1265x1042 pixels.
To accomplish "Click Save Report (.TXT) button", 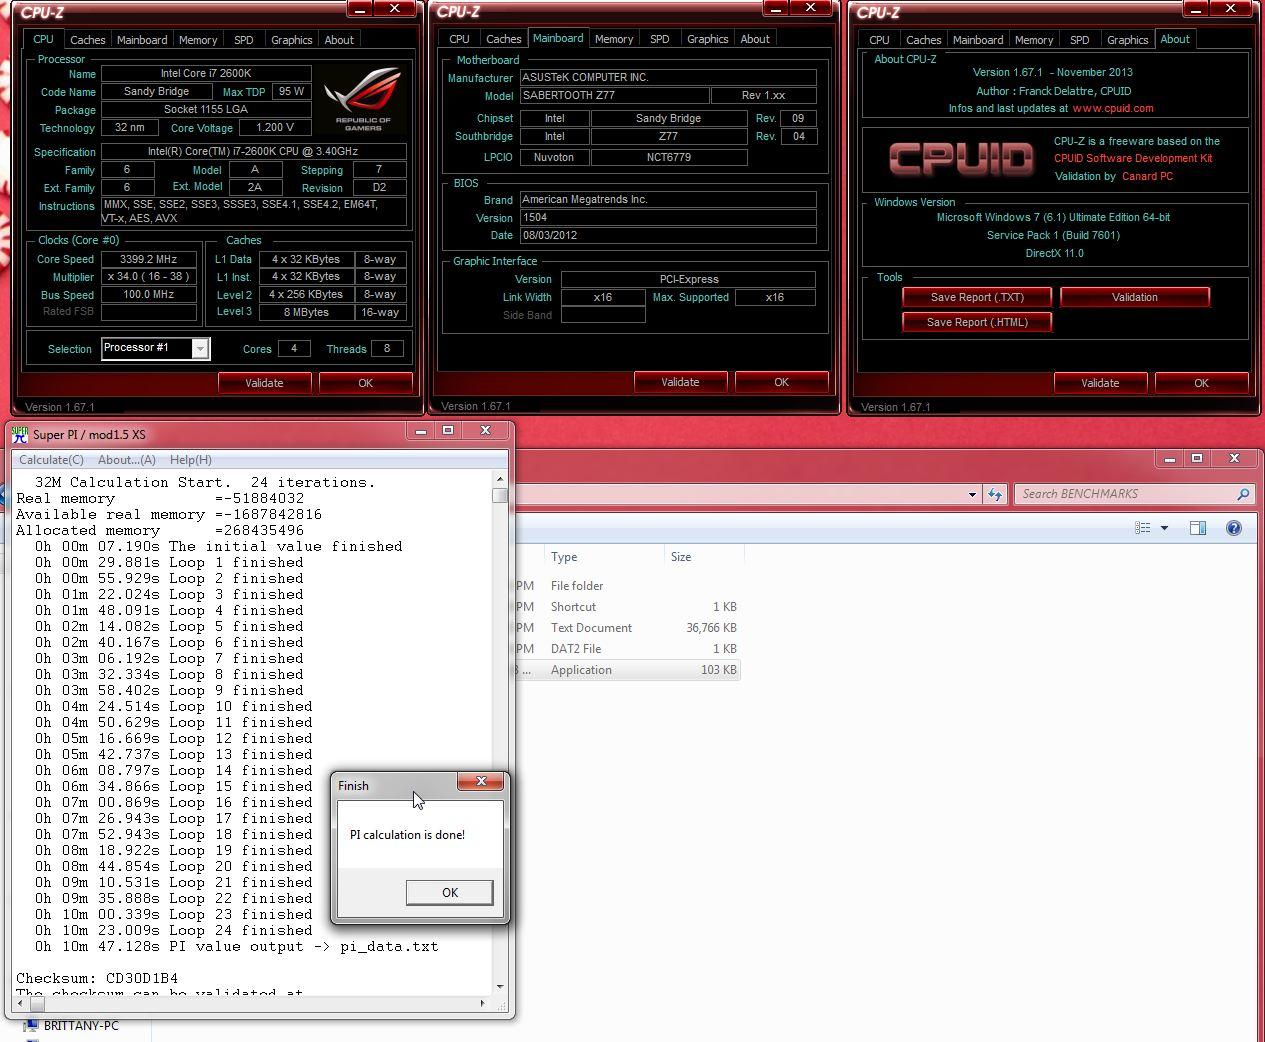I will pos(977,297).
